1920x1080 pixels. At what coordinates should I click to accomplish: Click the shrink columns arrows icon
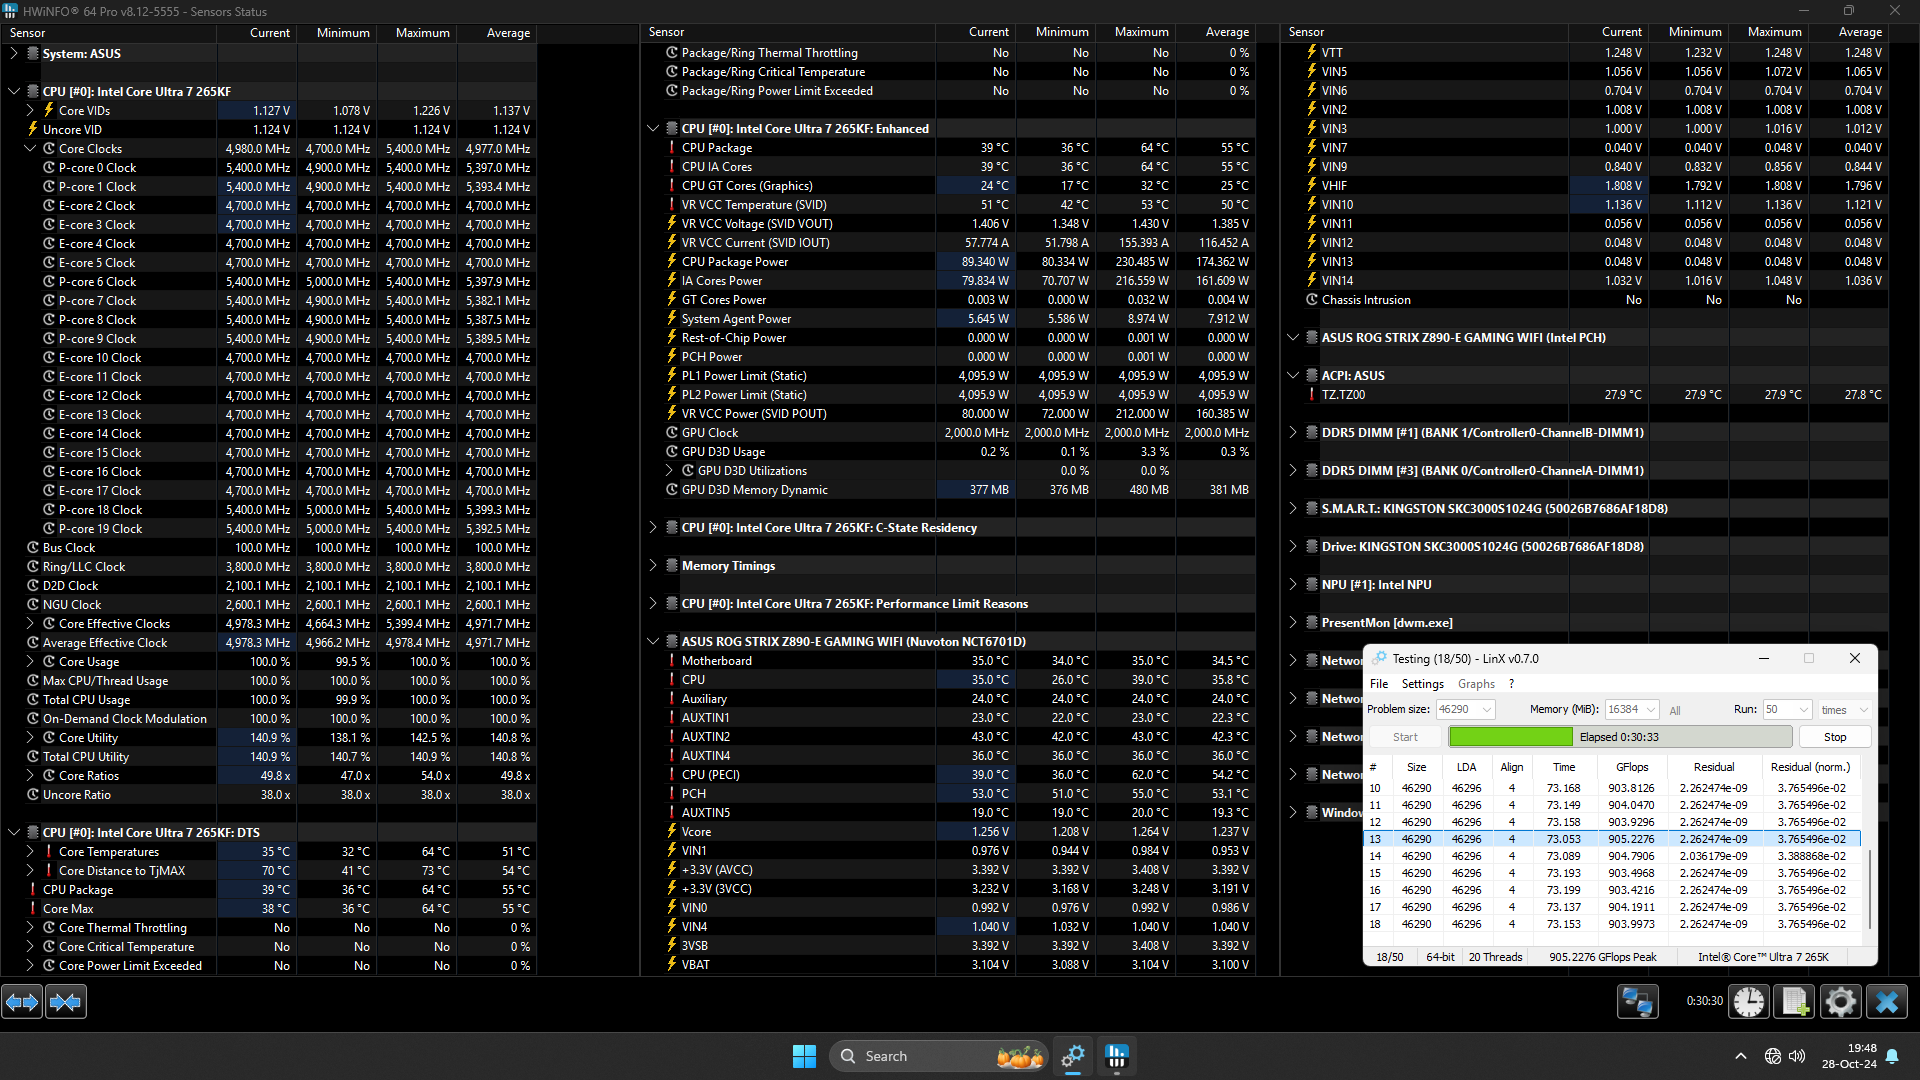[x=66, y=1001]
